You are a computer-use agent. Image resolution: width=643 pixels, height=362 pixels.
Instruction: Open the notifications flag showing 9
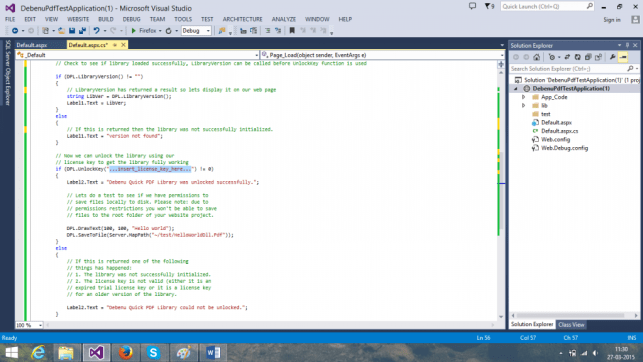tap(489, 6)
